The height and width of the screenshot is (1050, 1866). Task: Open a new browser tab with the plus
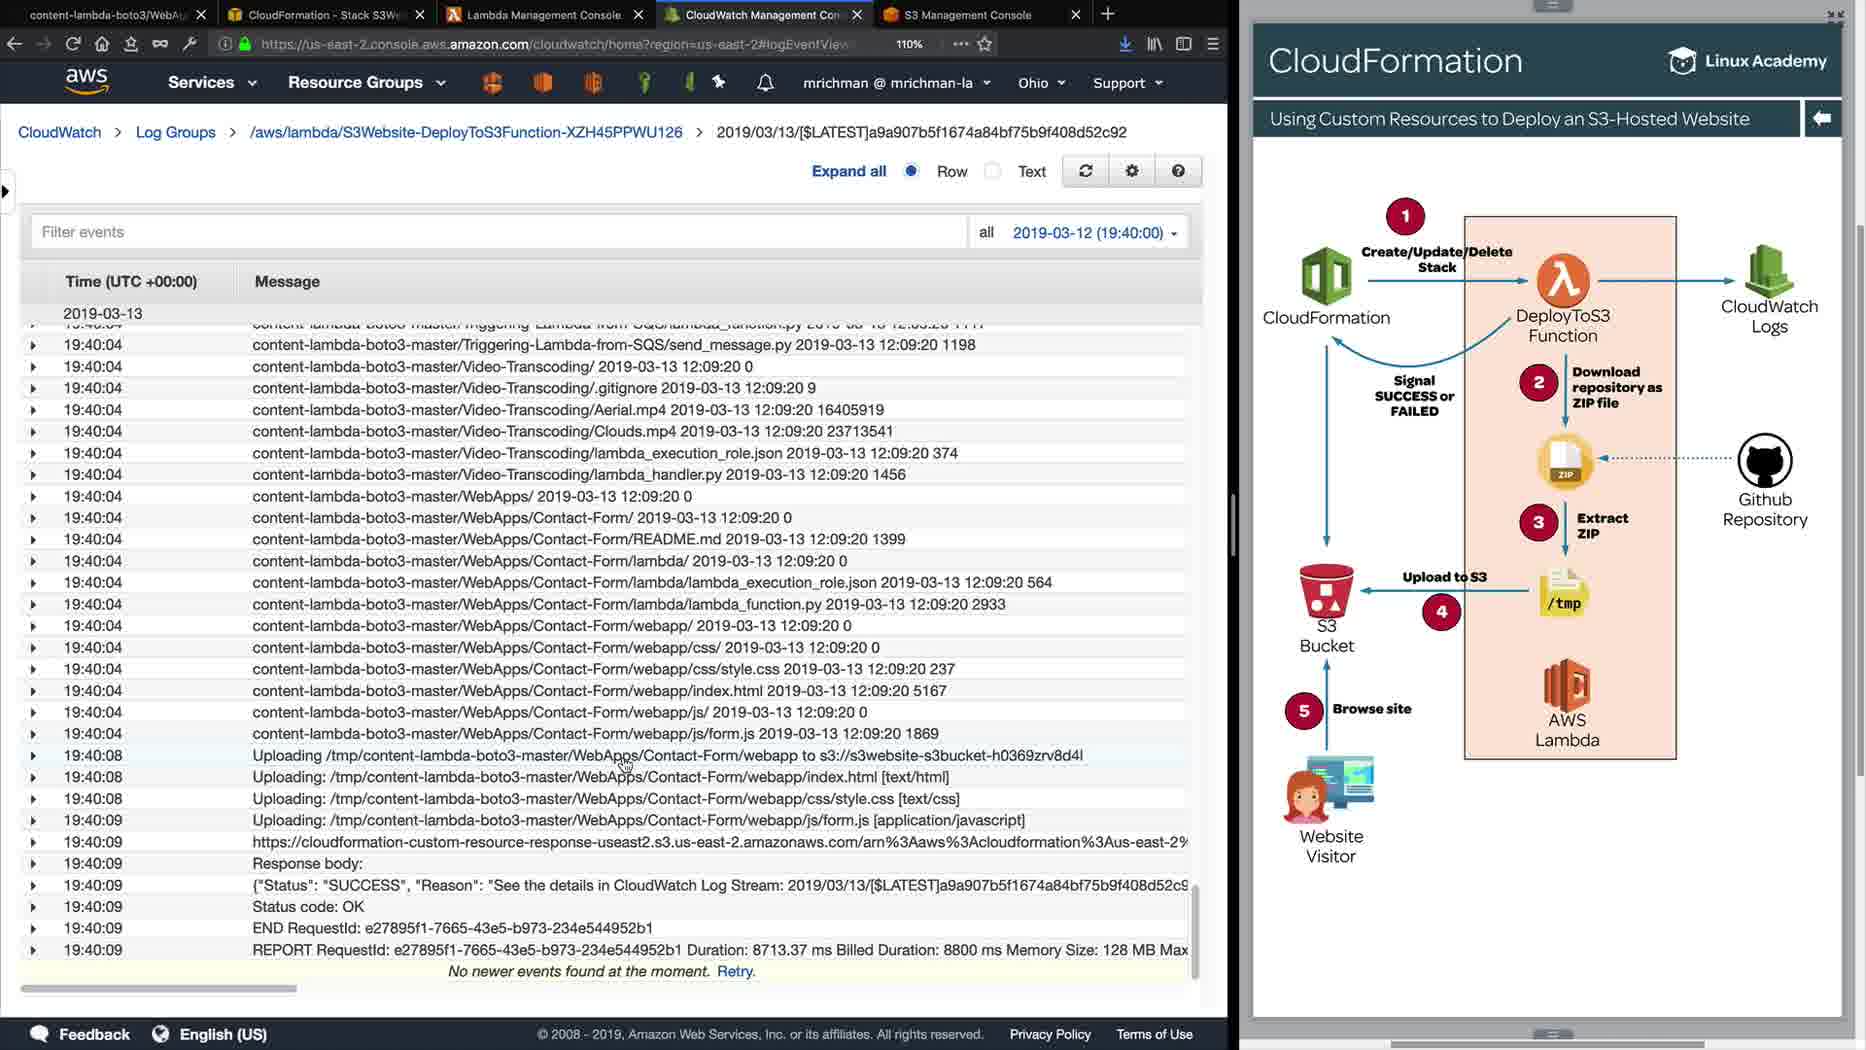[x=1108, y=14]
